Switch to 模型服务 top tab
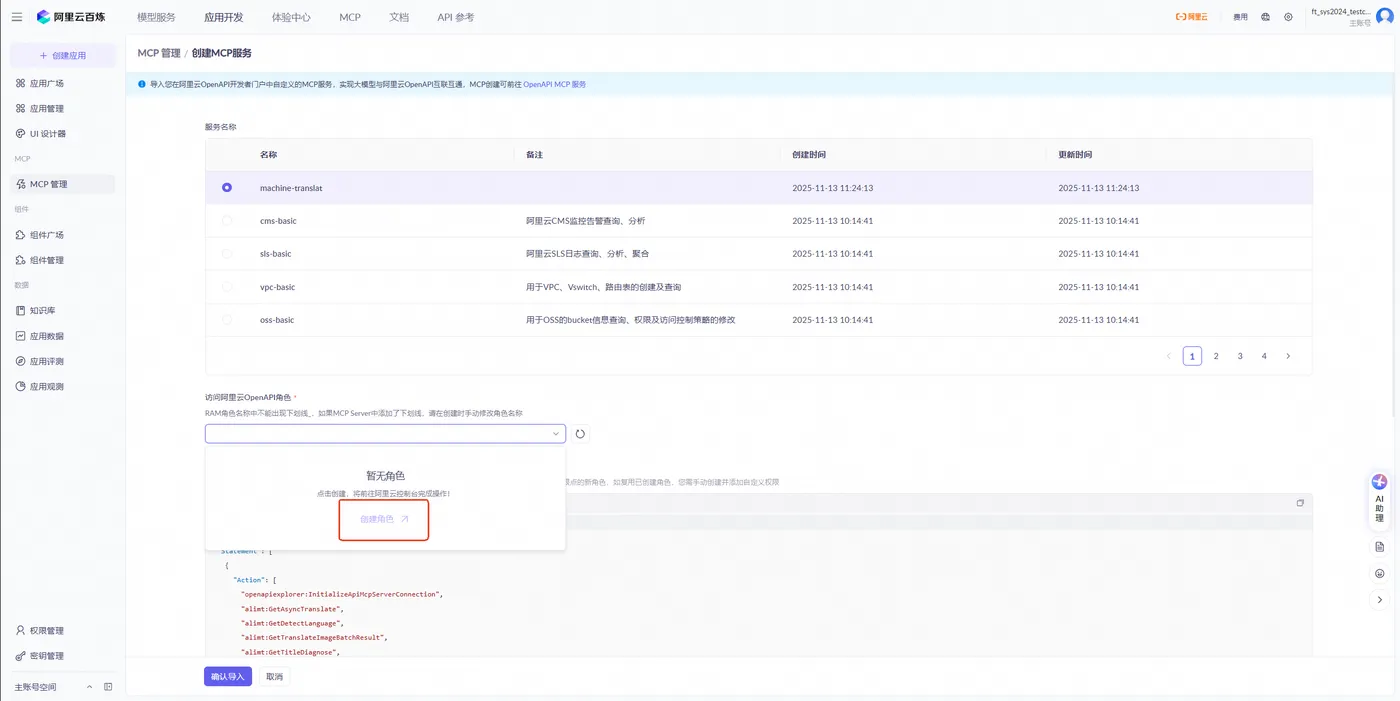This screenshot has height=701, width=1400. click(x=156, y=17)
